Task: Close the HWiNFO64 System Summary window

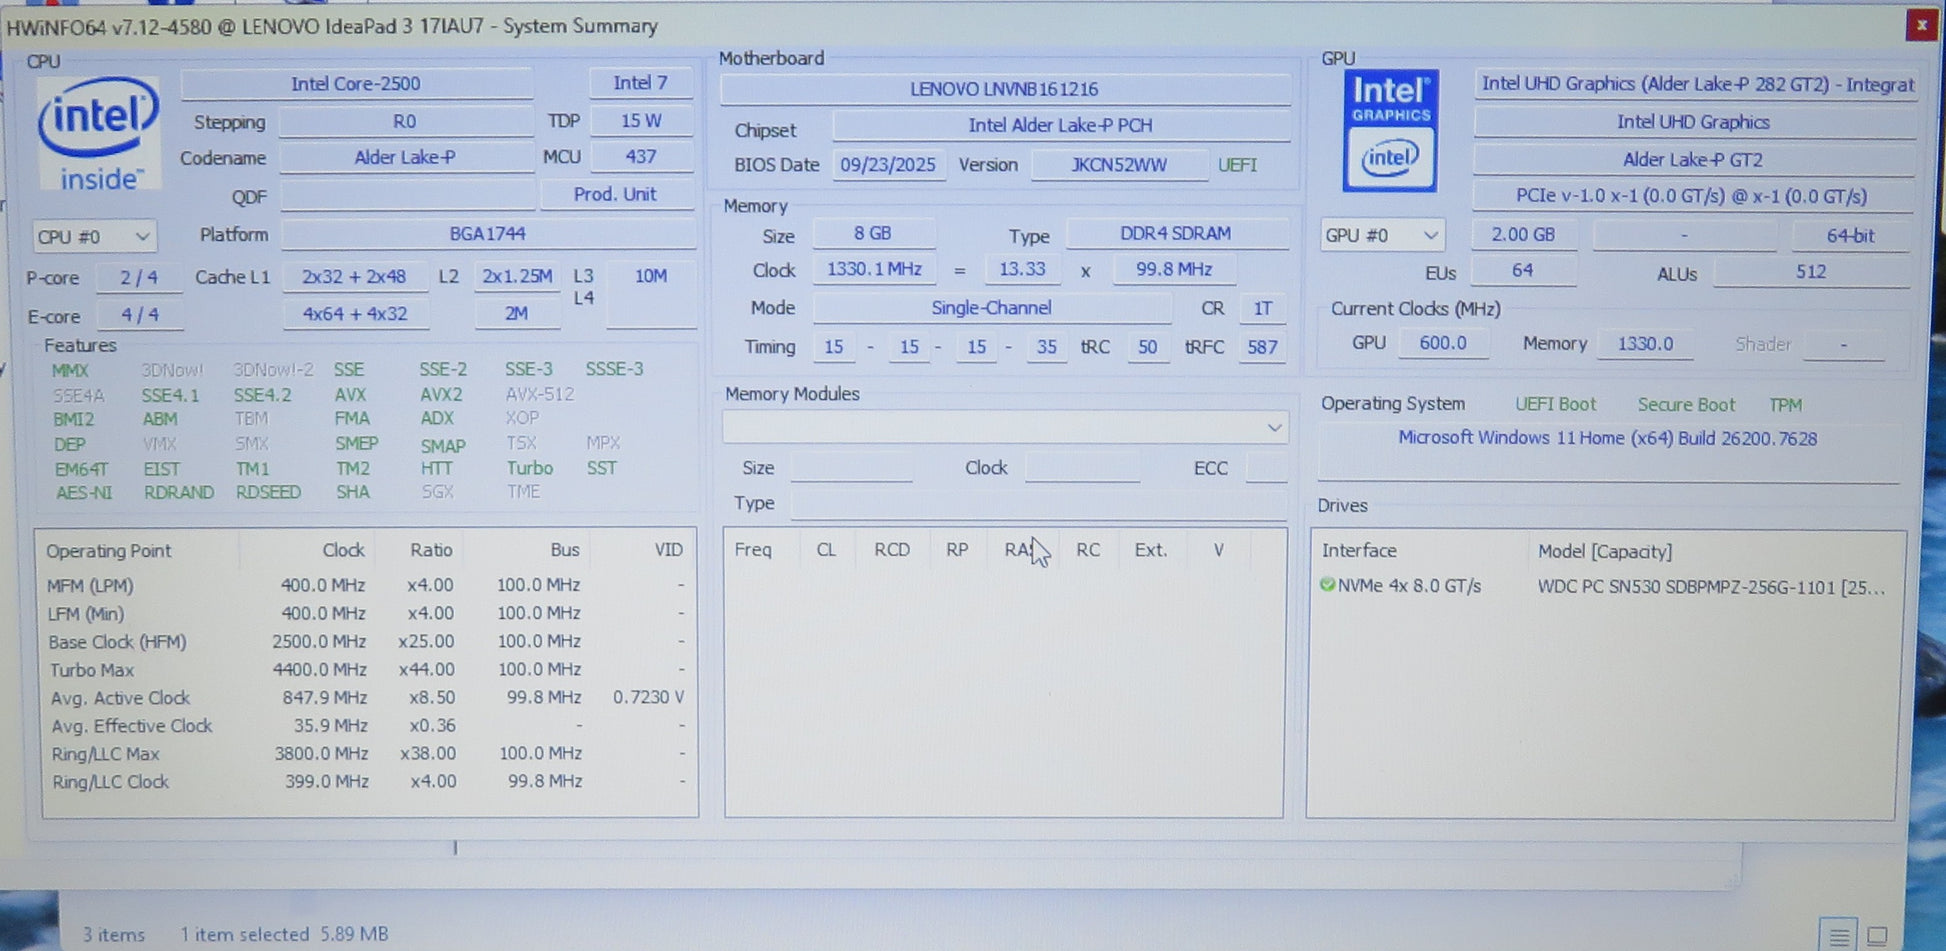Action: tap(1920, 25)
